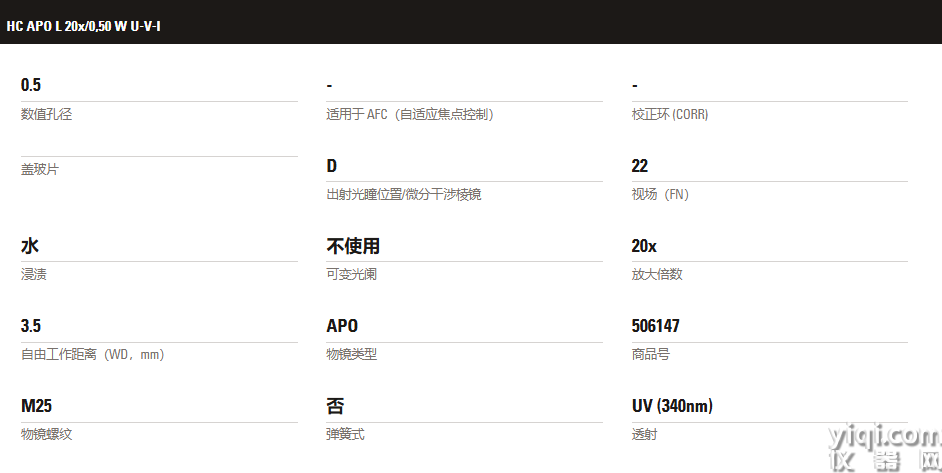Screen dimensions: 942x473
Task: Select the 自由工作距离 (WD, mm) label
Action: pos(92,354)
